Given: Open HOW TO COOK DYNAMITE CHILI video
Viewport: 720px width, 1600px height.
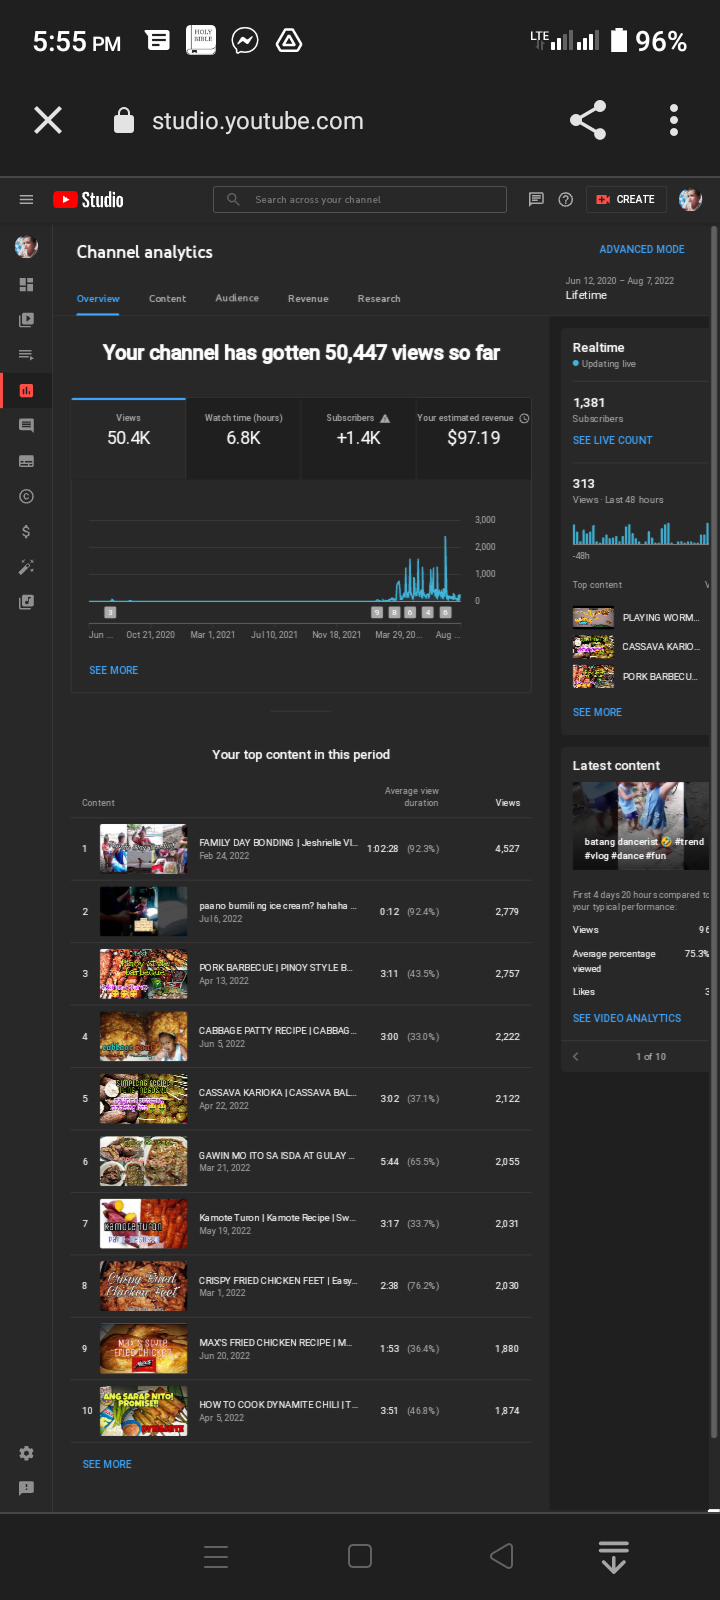Looking at the screenshot, I should (301, 1410).
